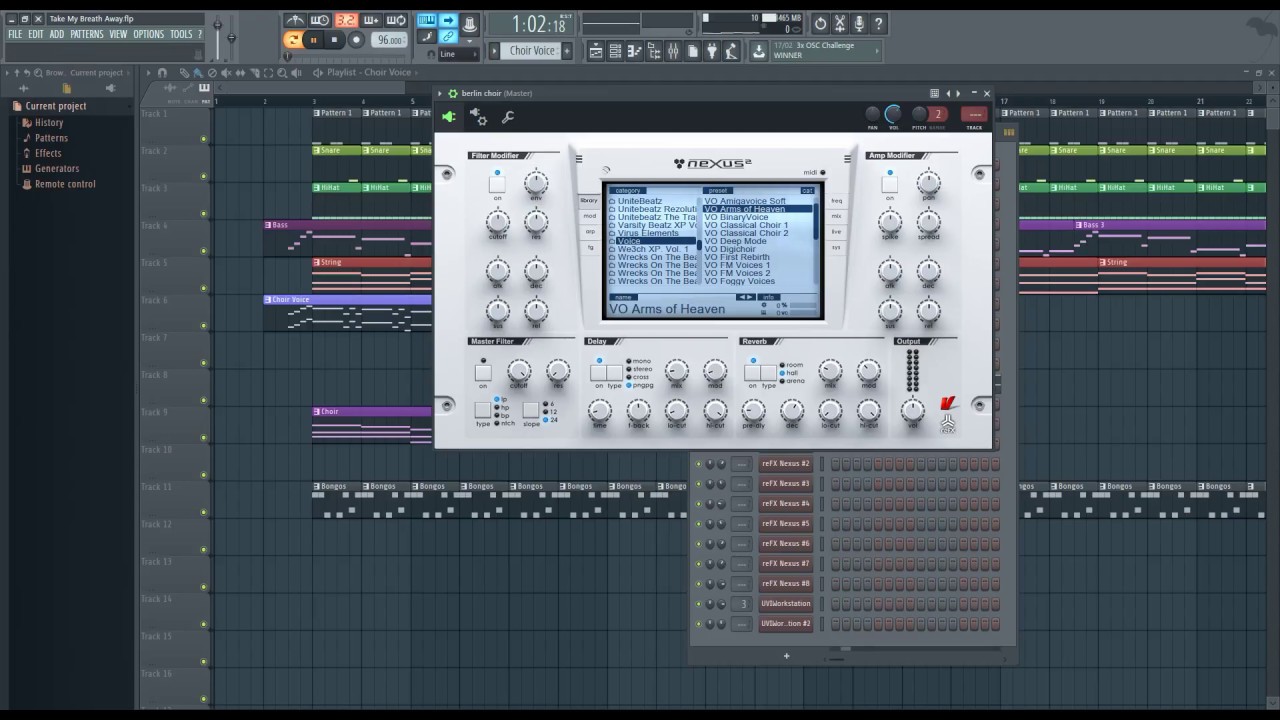Open History in the browser tree

49,123
